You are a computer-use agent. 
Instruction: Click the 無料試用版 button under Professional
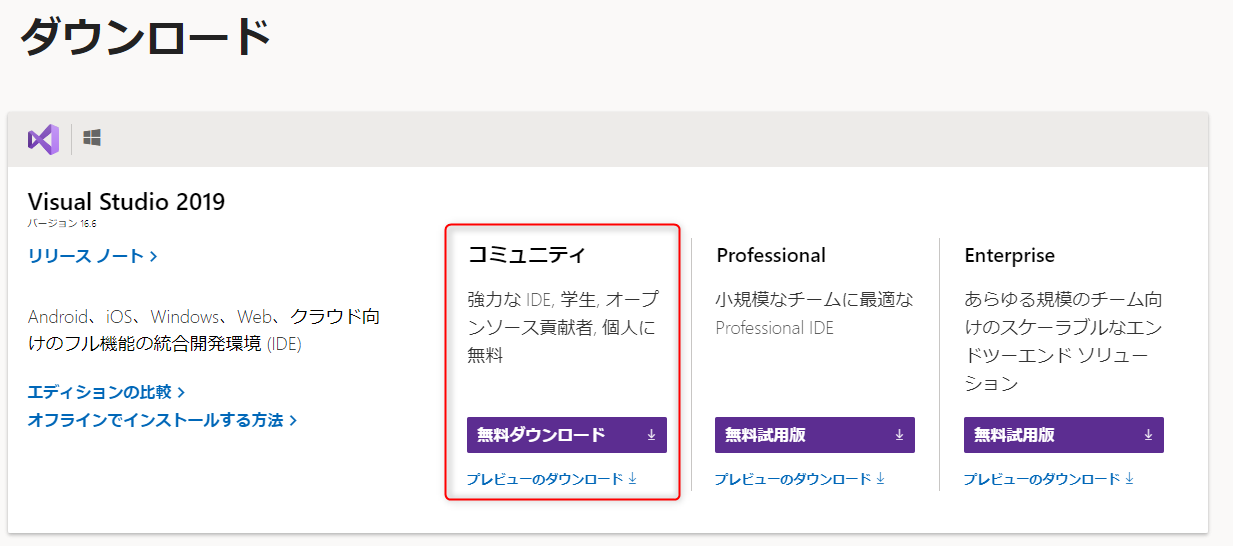click(x=815, y=435)
